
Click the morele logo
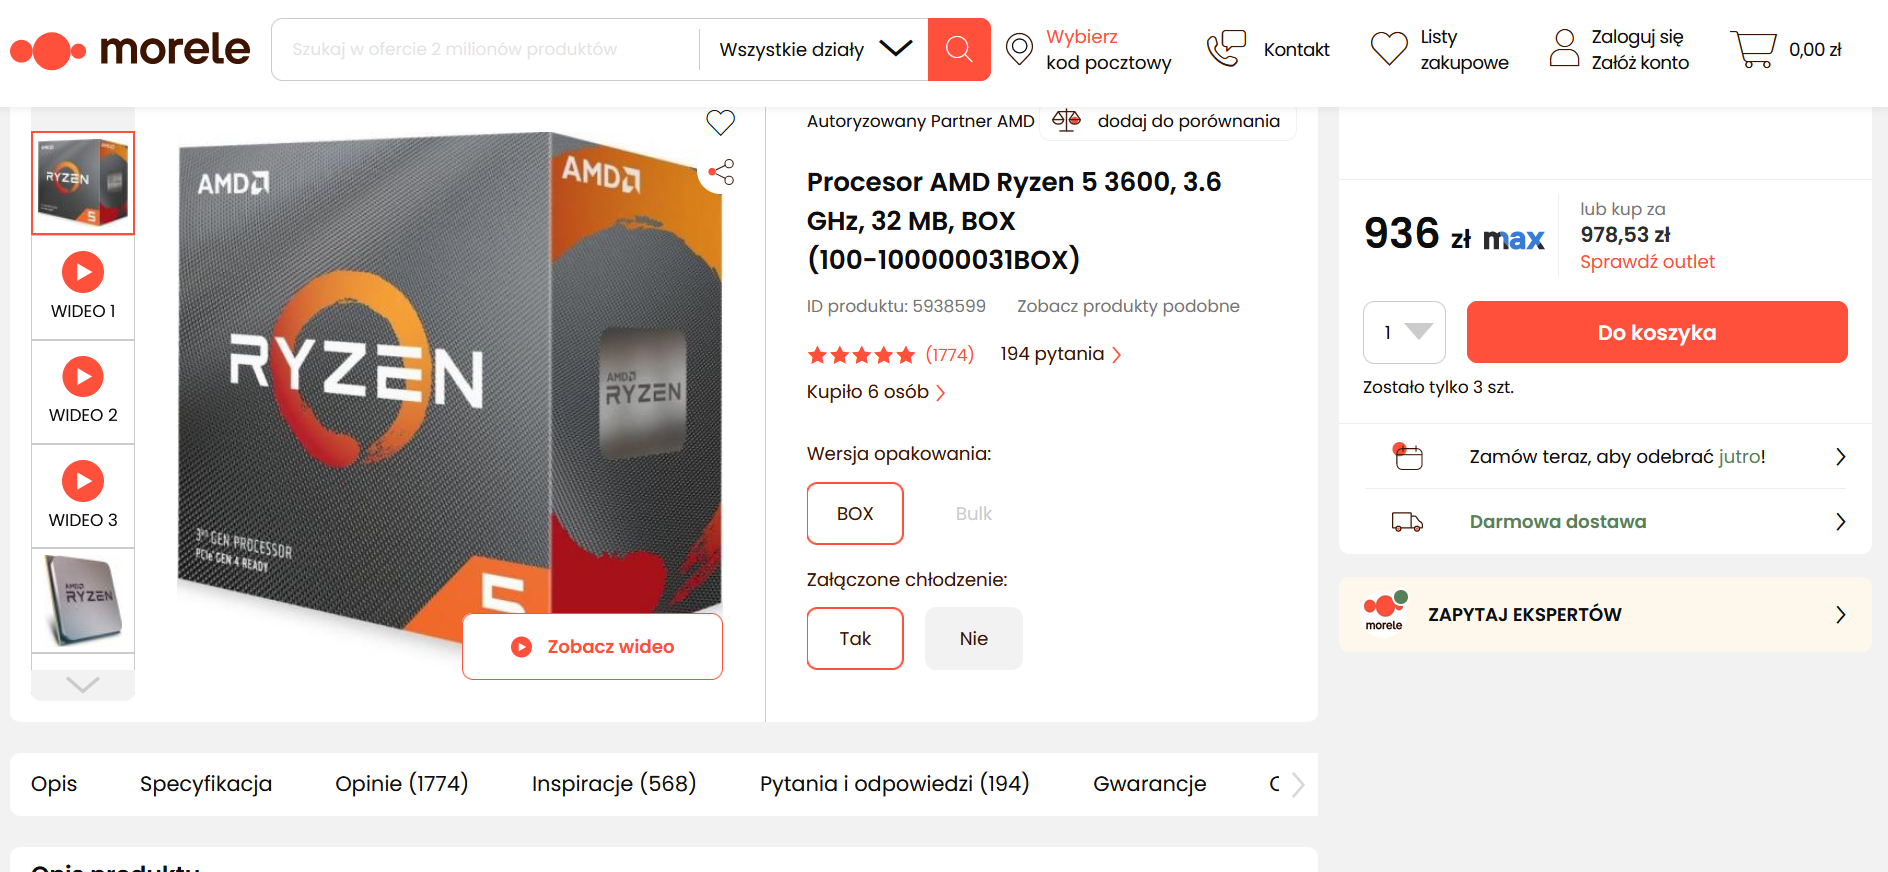point(130,49)
